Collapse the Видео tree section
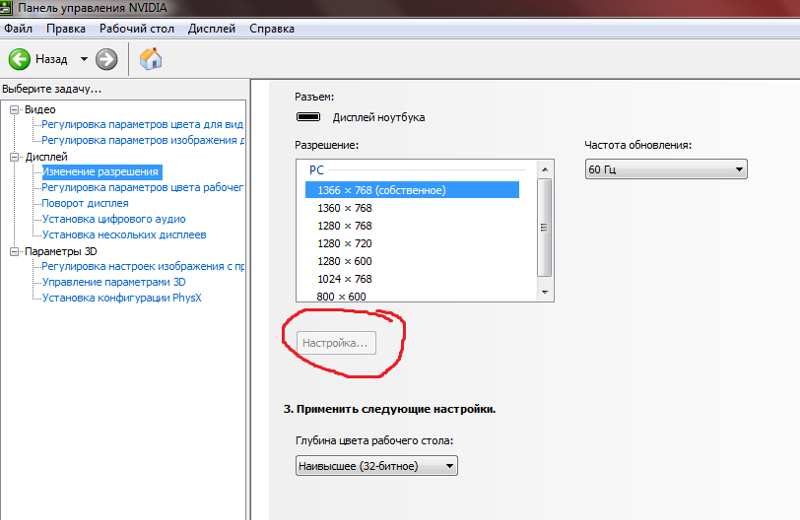Image resolution: width=800 pixels, height=520 pixels. (15, 109)
